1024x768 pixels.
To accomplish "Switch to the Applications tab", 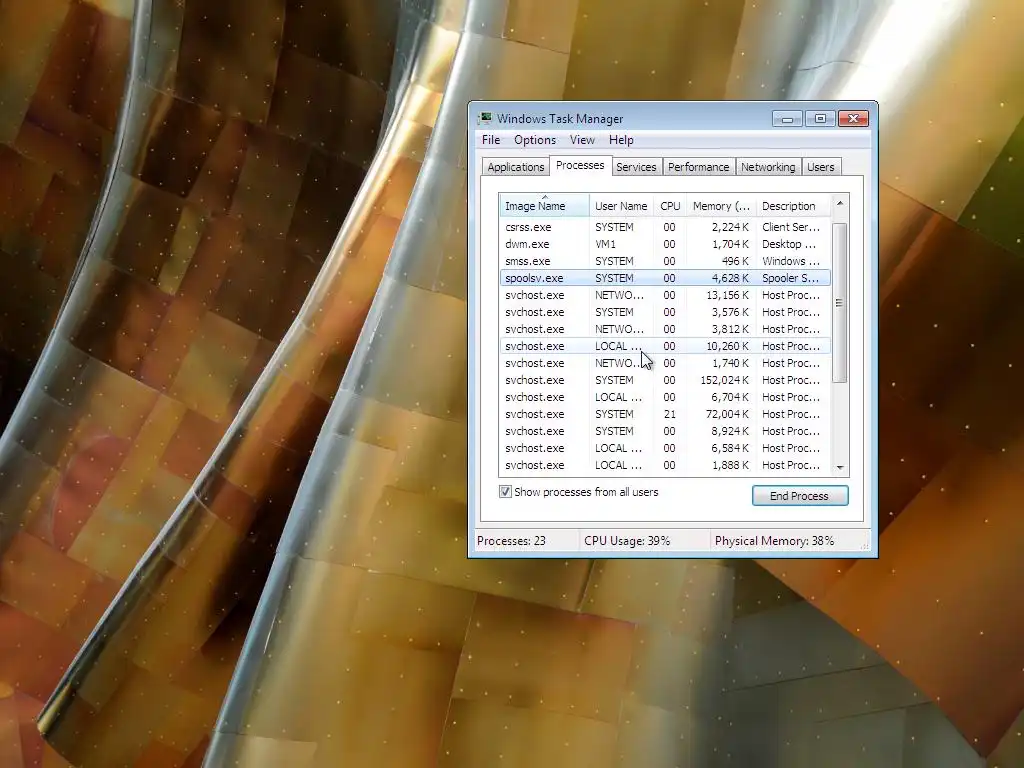I will tap(515, 167).
